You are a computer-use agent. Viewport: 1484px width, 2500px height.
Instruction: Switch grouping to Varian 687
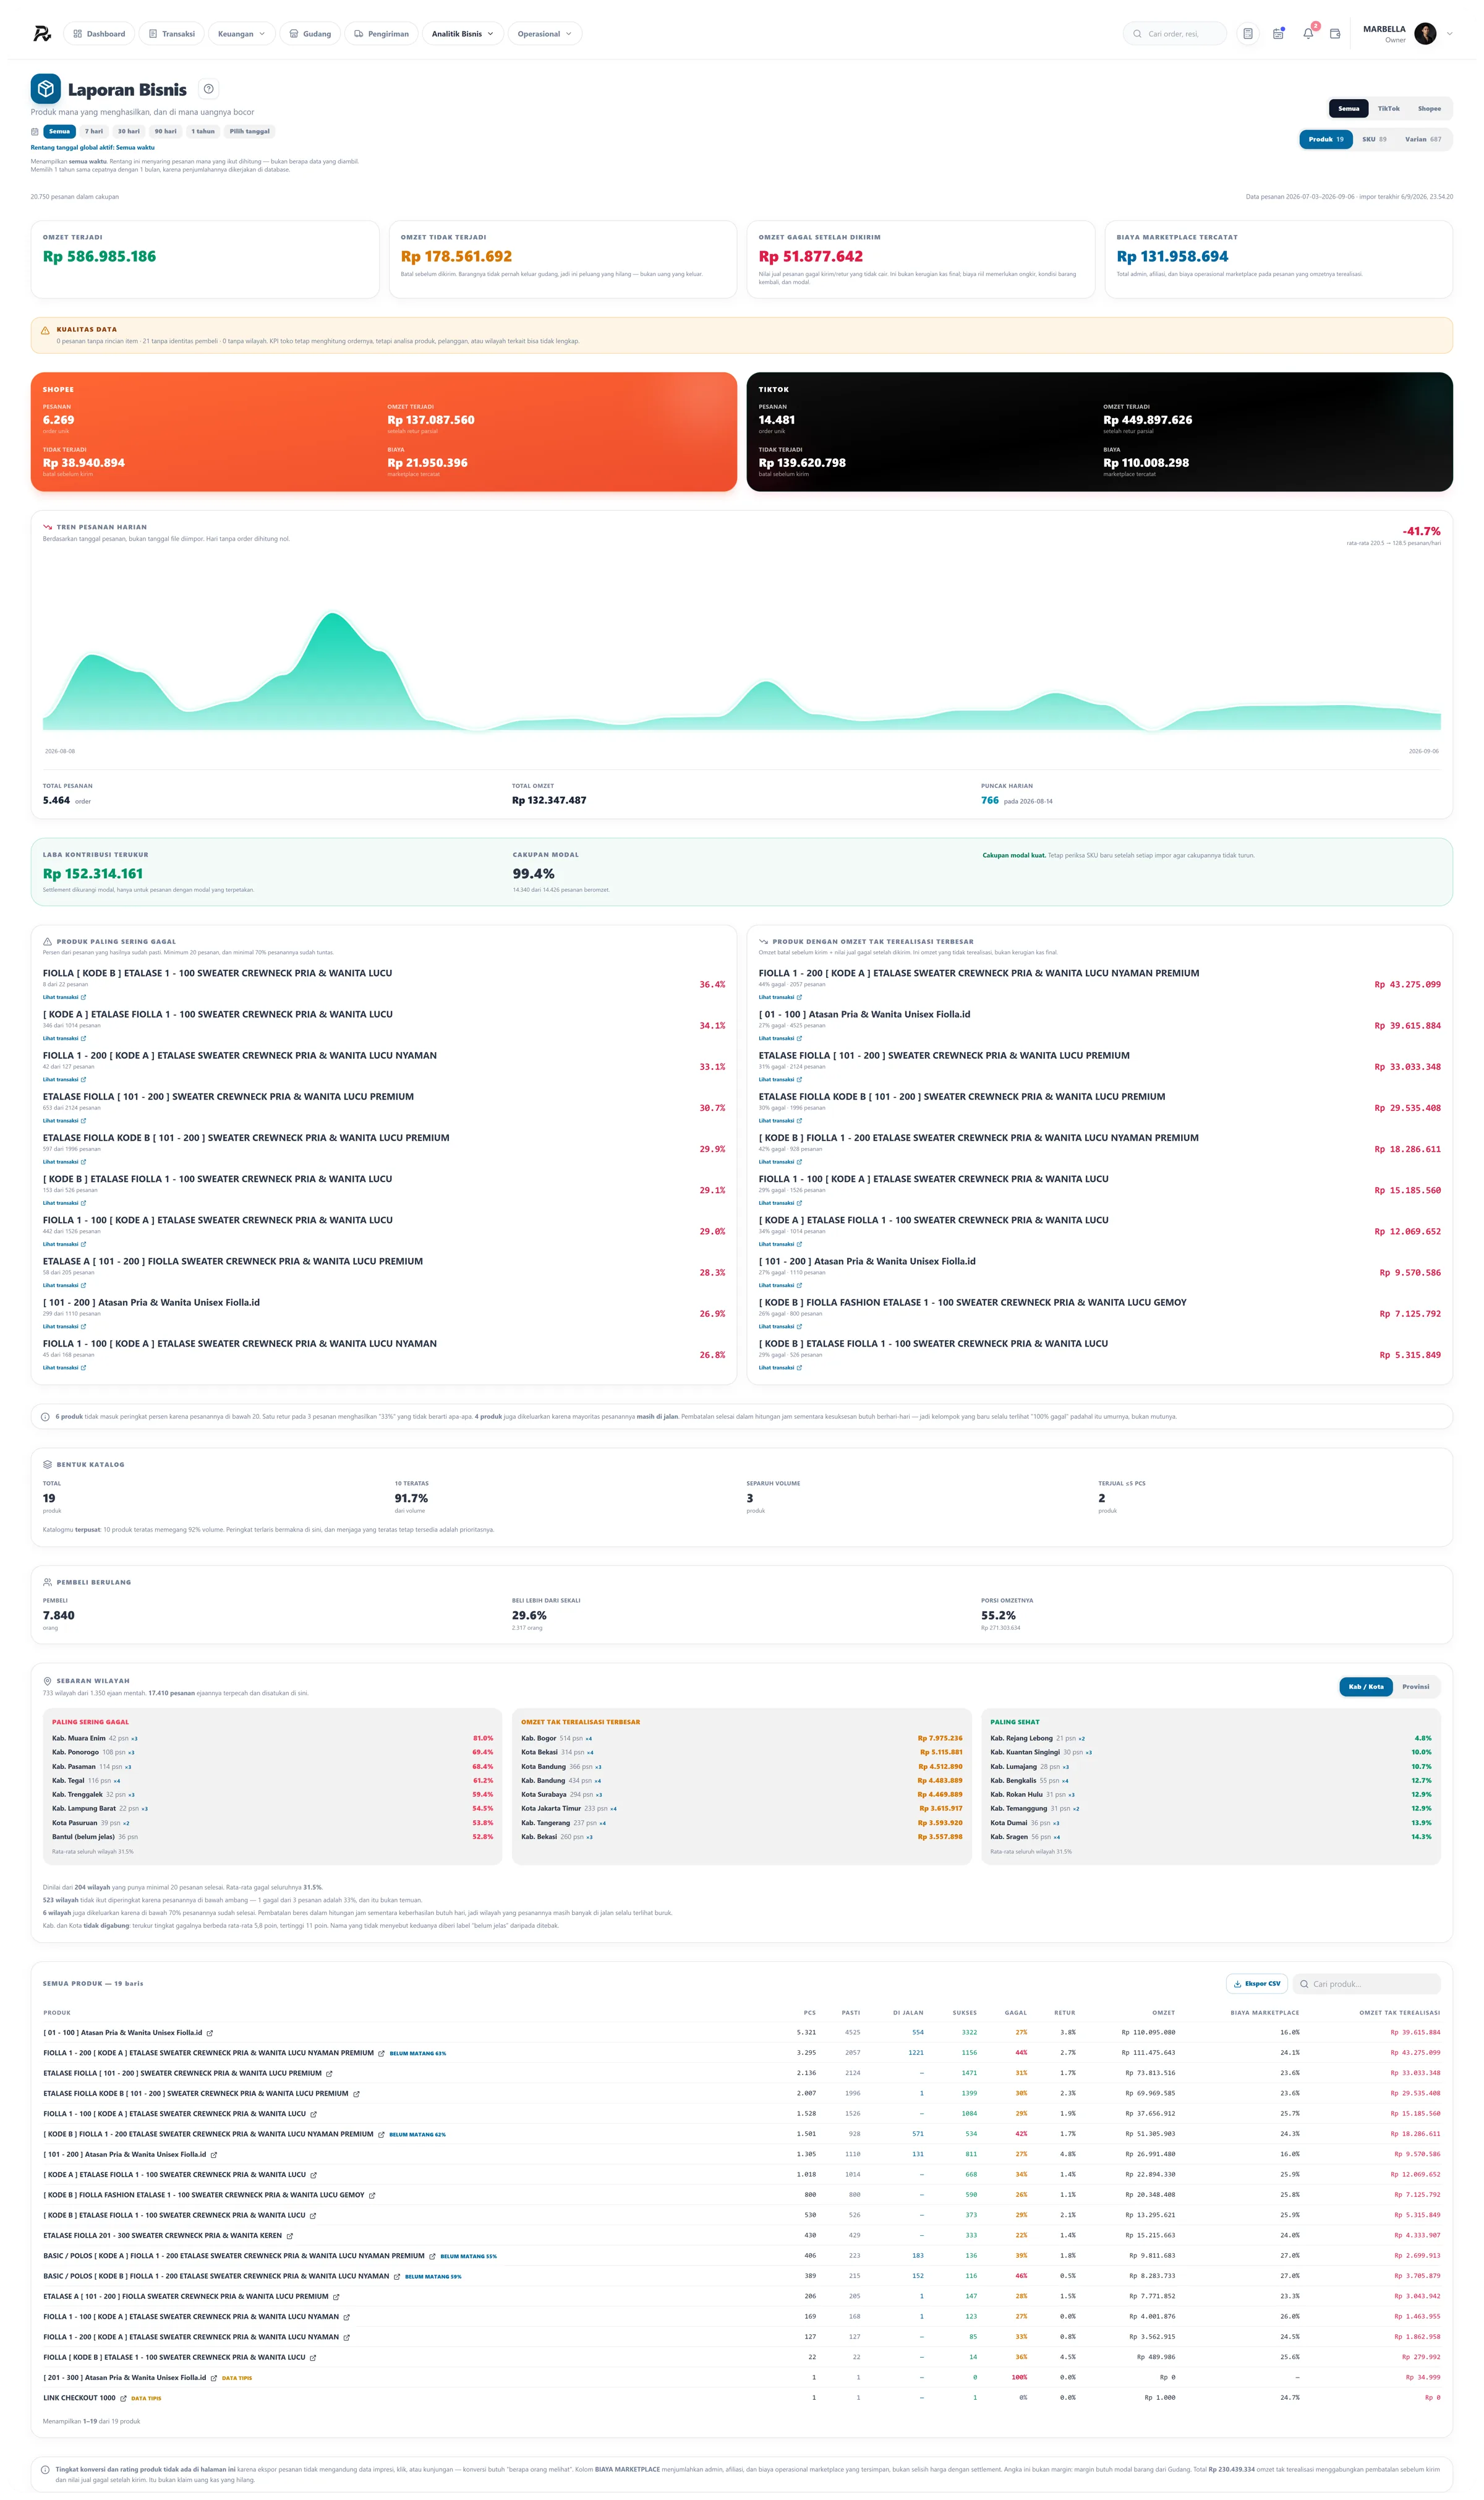click(1423, 139)
